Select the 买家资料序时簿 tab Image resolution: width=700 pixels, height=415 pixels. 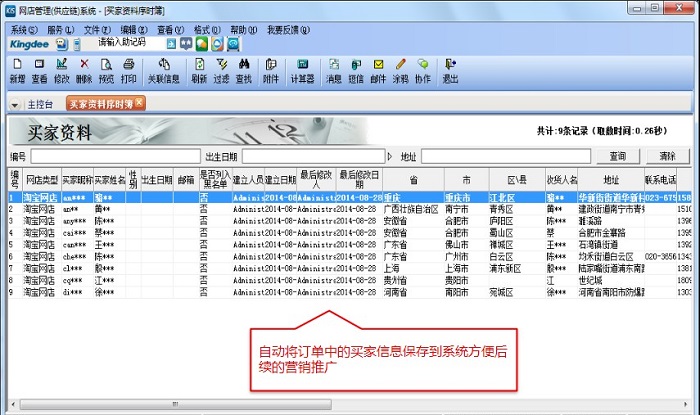click(x=101, y=104)
